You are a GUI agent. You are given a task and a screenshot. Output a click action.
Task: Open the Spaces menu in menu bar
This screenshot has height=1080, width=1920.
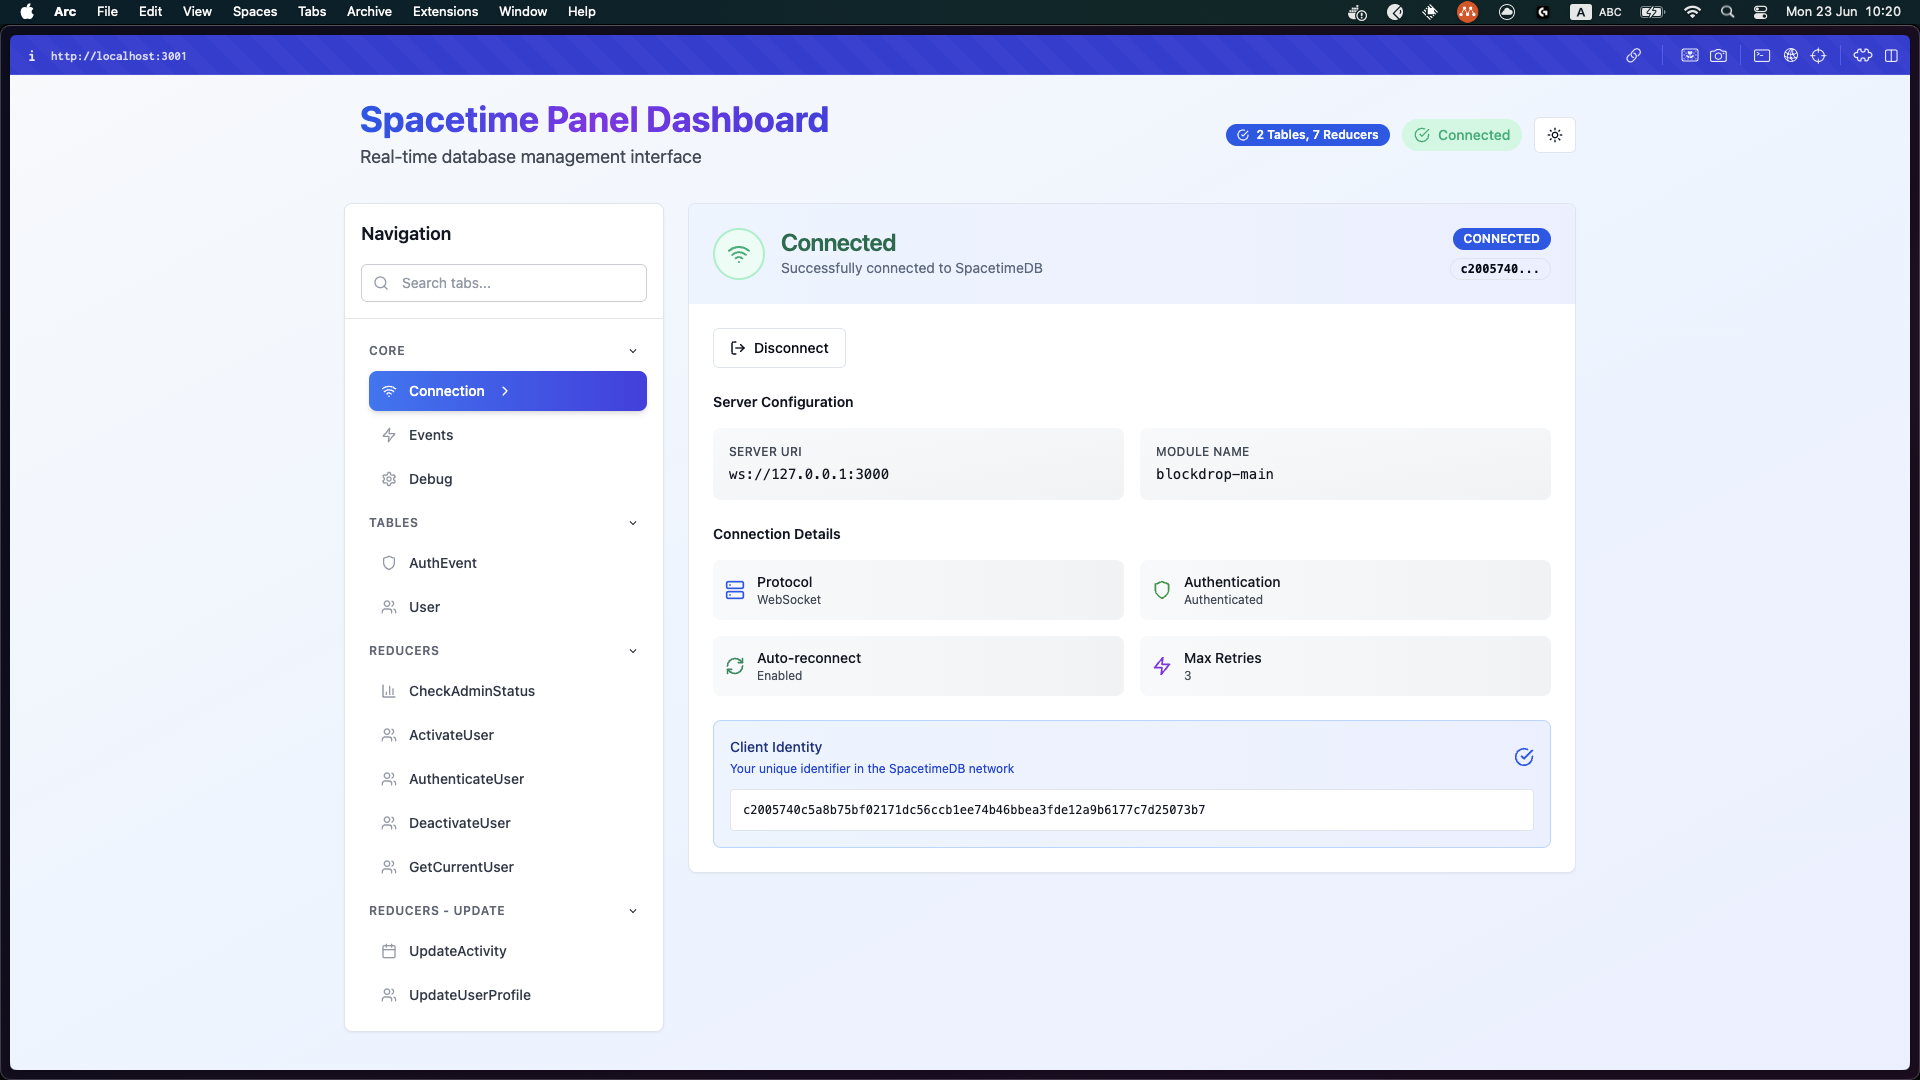(255, 11)
